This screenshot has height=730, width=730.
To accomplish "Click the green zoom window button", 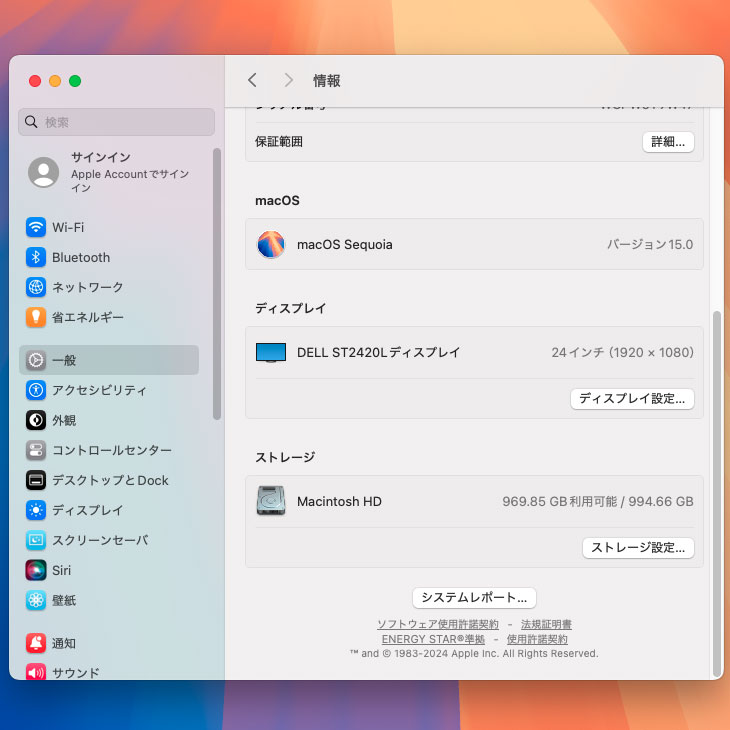I will tap(75, 81).
